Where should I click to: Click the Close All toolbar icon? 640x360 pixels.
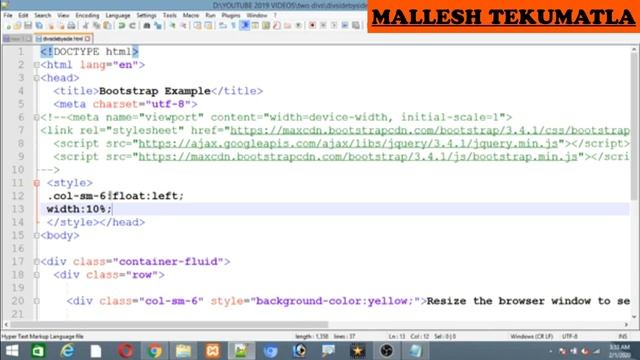click(61, 26)
